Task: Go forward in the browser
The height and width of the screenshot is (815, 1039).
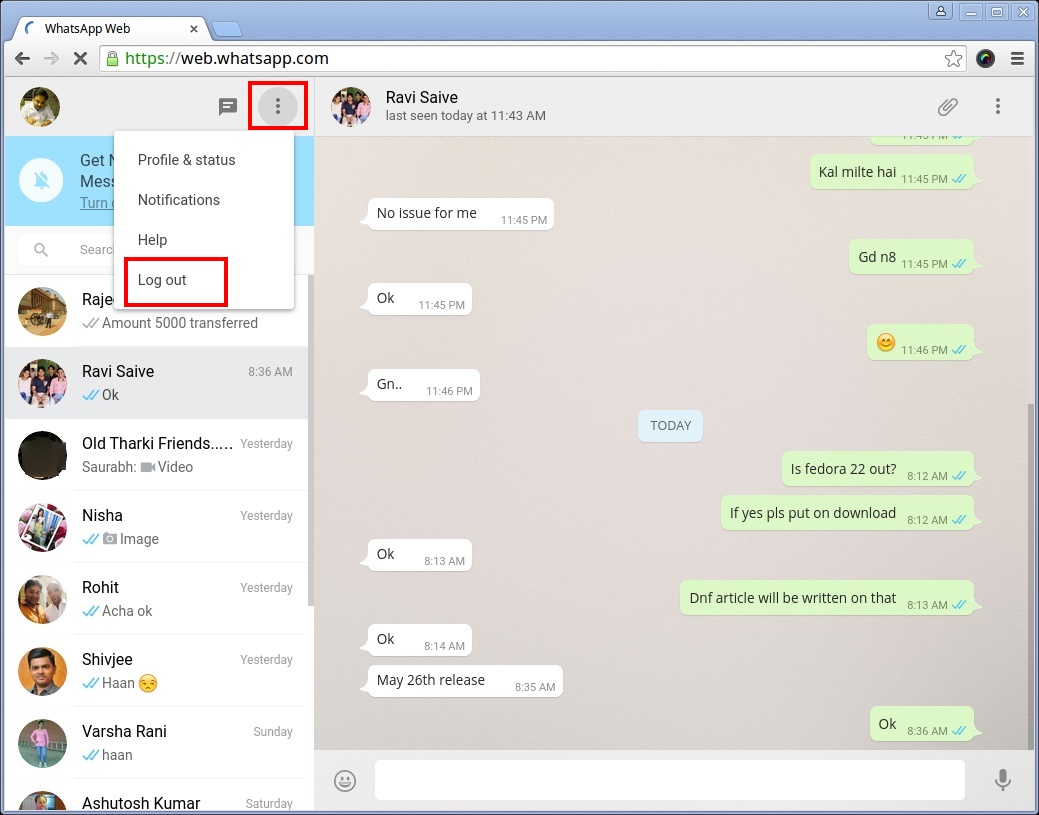Action: coord(51,58)
